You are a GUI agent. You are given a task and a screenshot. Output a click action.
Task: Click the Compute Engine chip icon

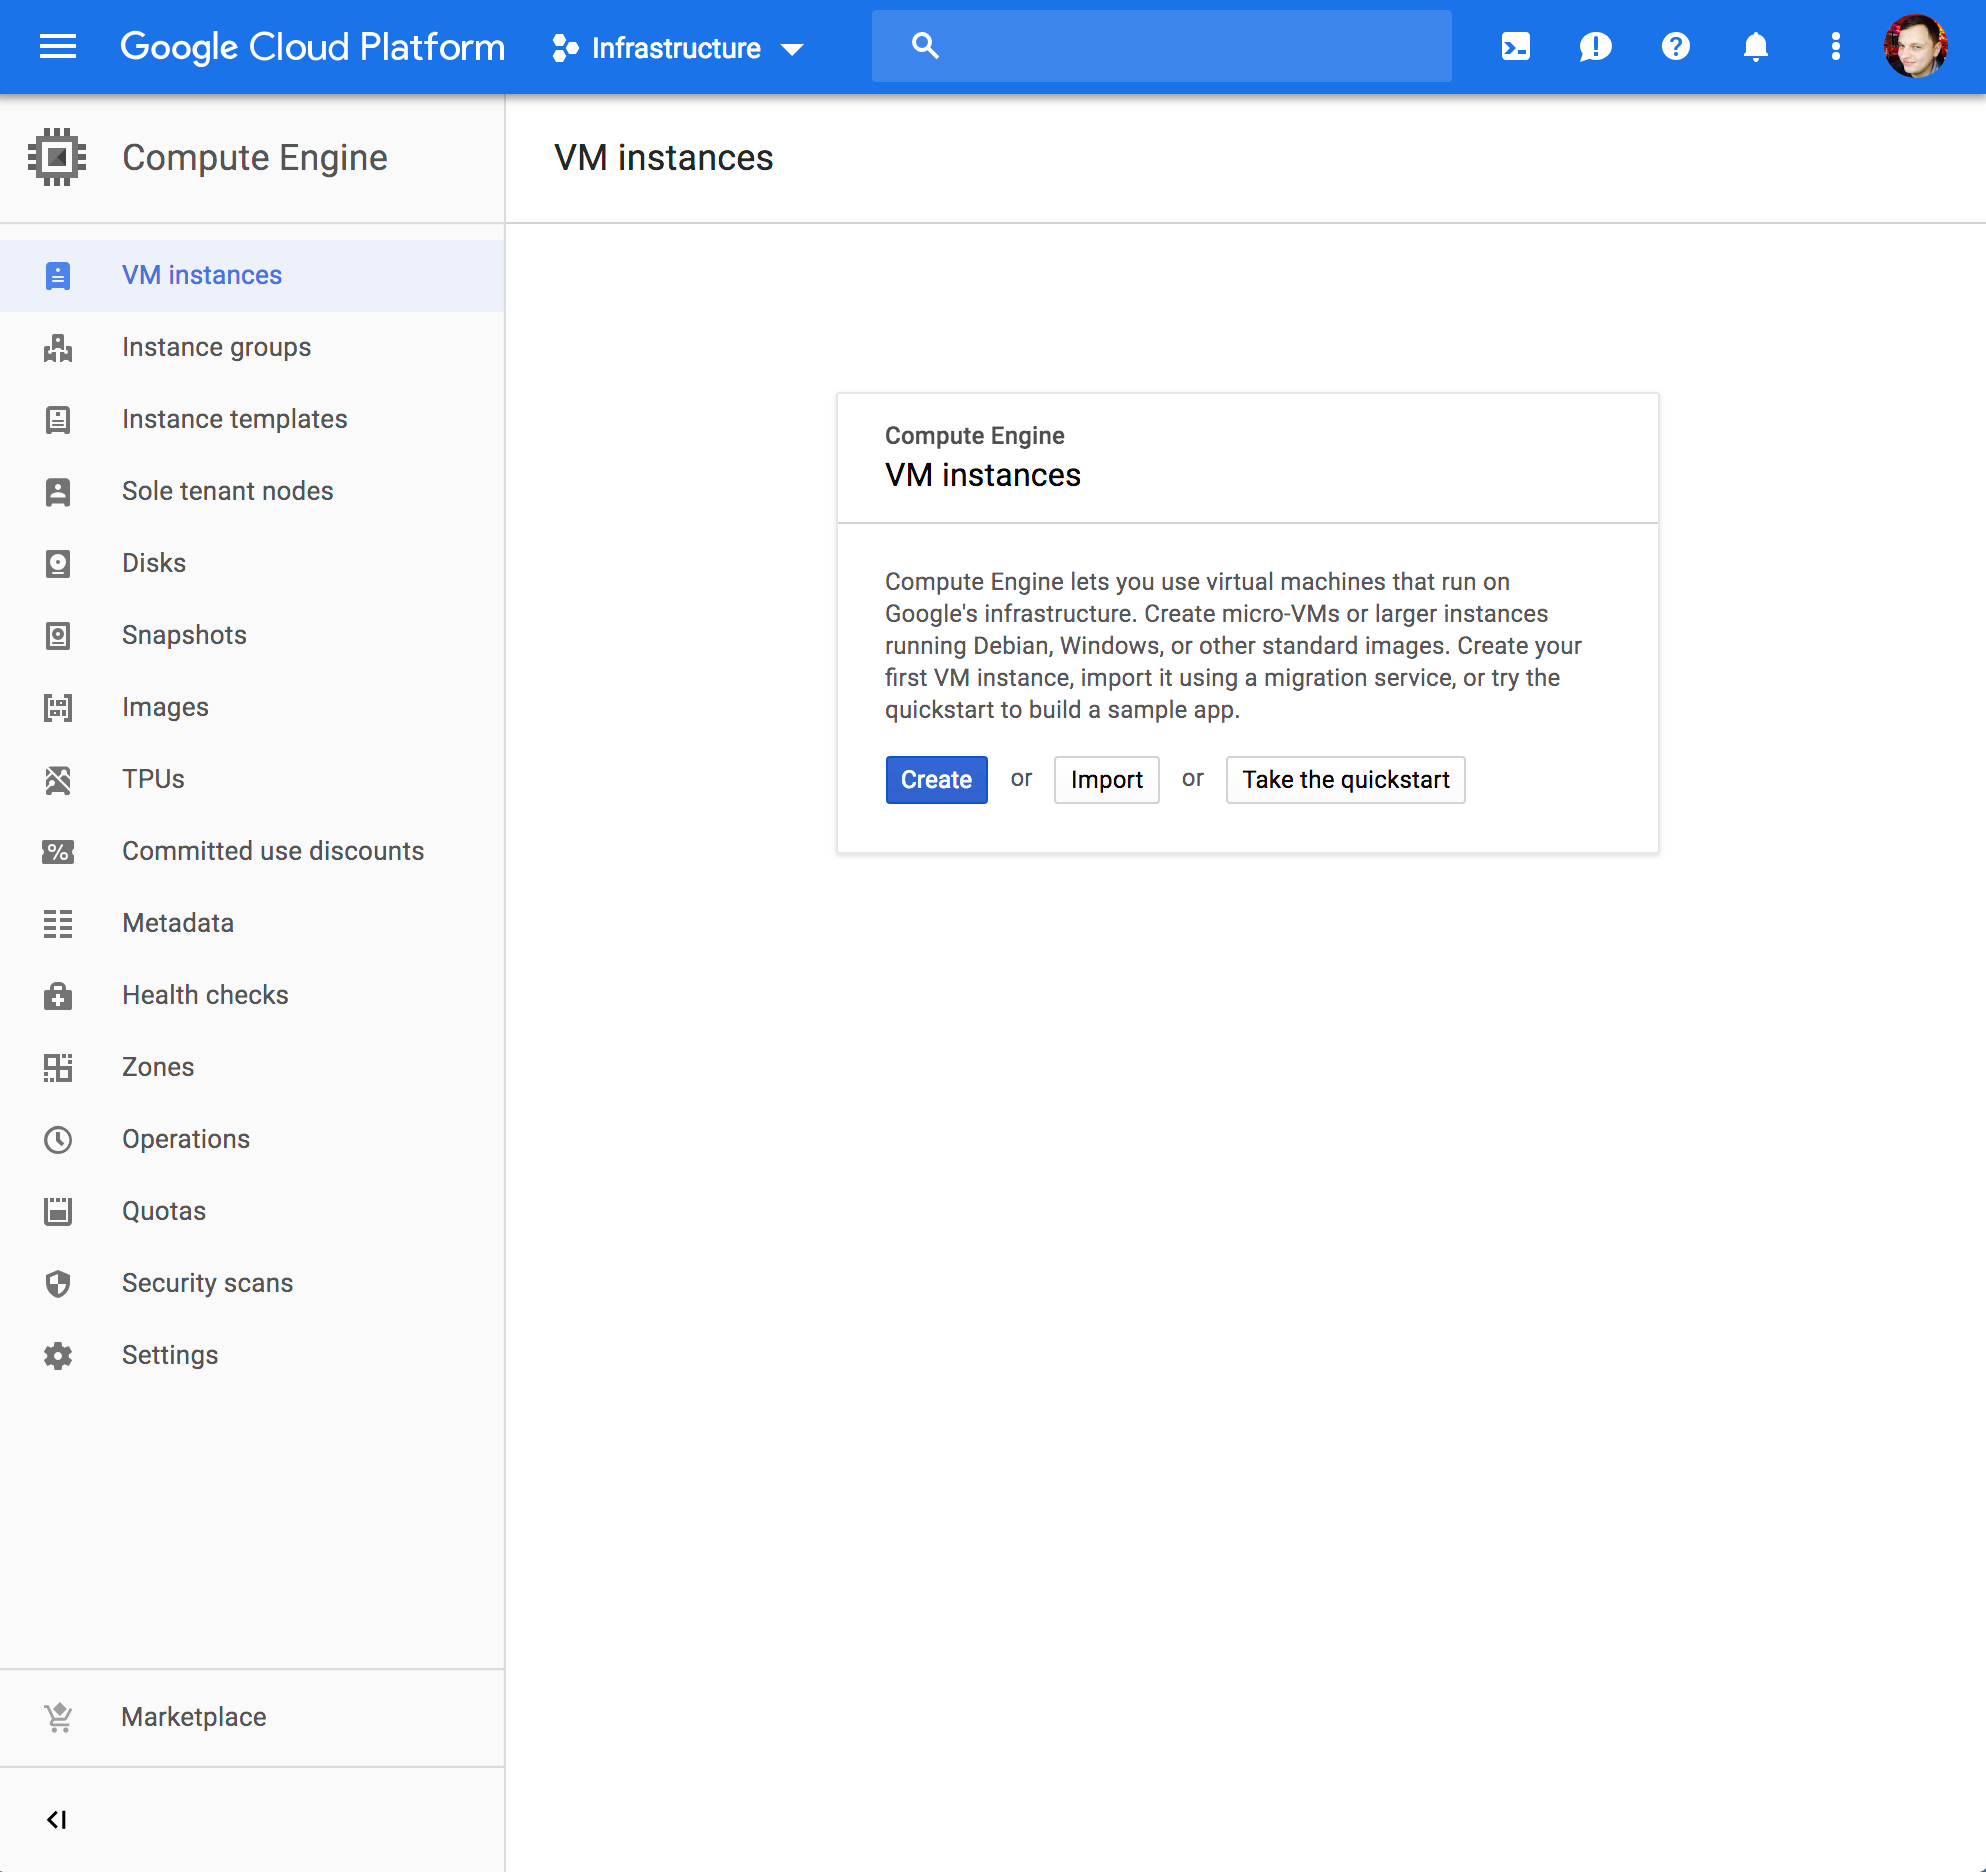click(x=57, y=157)
